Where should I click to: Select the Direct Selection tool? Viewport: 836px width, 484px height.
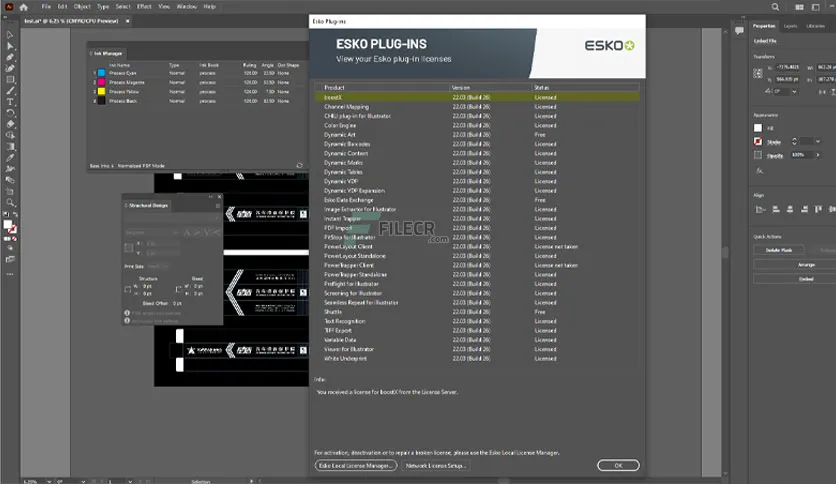click(10, 46)
